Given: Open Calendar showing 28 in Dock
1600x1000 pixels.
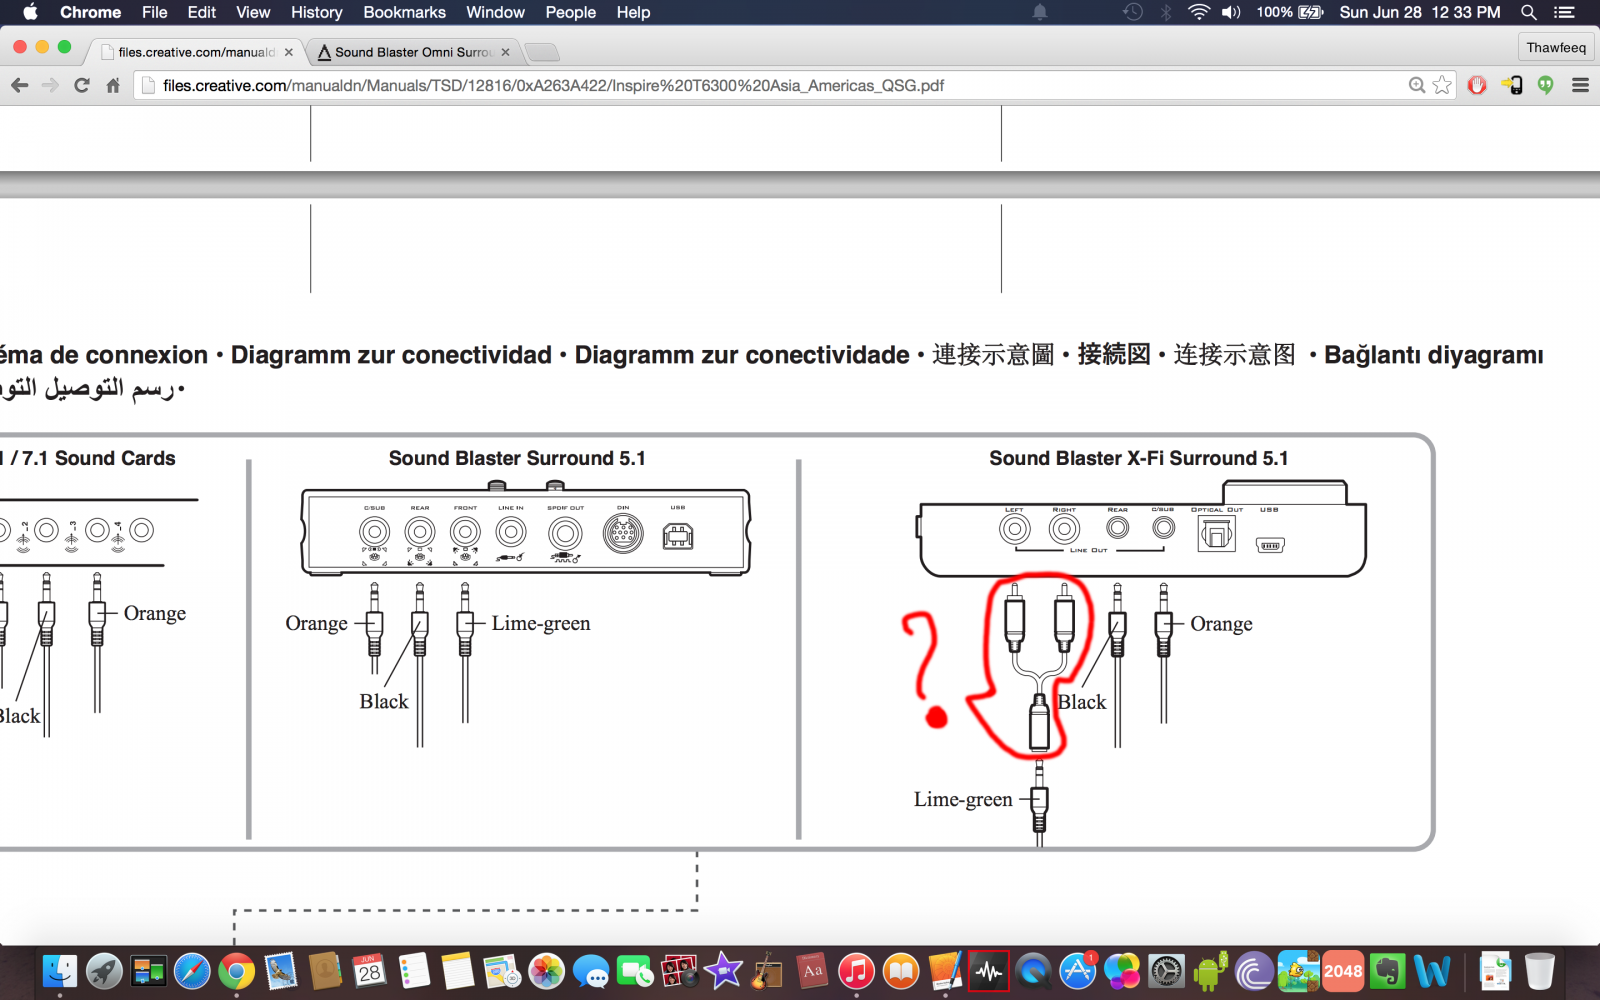Looking at the screenshot, I should pyautogui.click(x=370, y=971).
